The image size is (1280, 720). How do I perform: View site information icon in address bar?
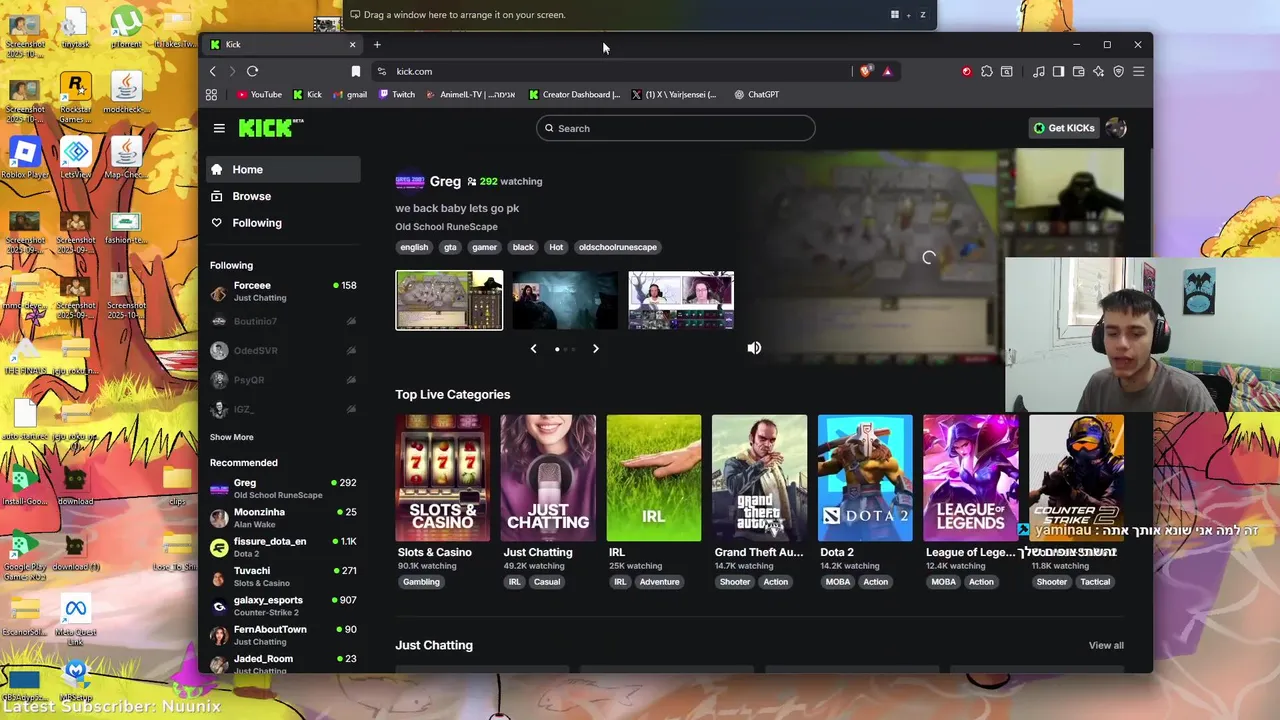pos(381,71)
